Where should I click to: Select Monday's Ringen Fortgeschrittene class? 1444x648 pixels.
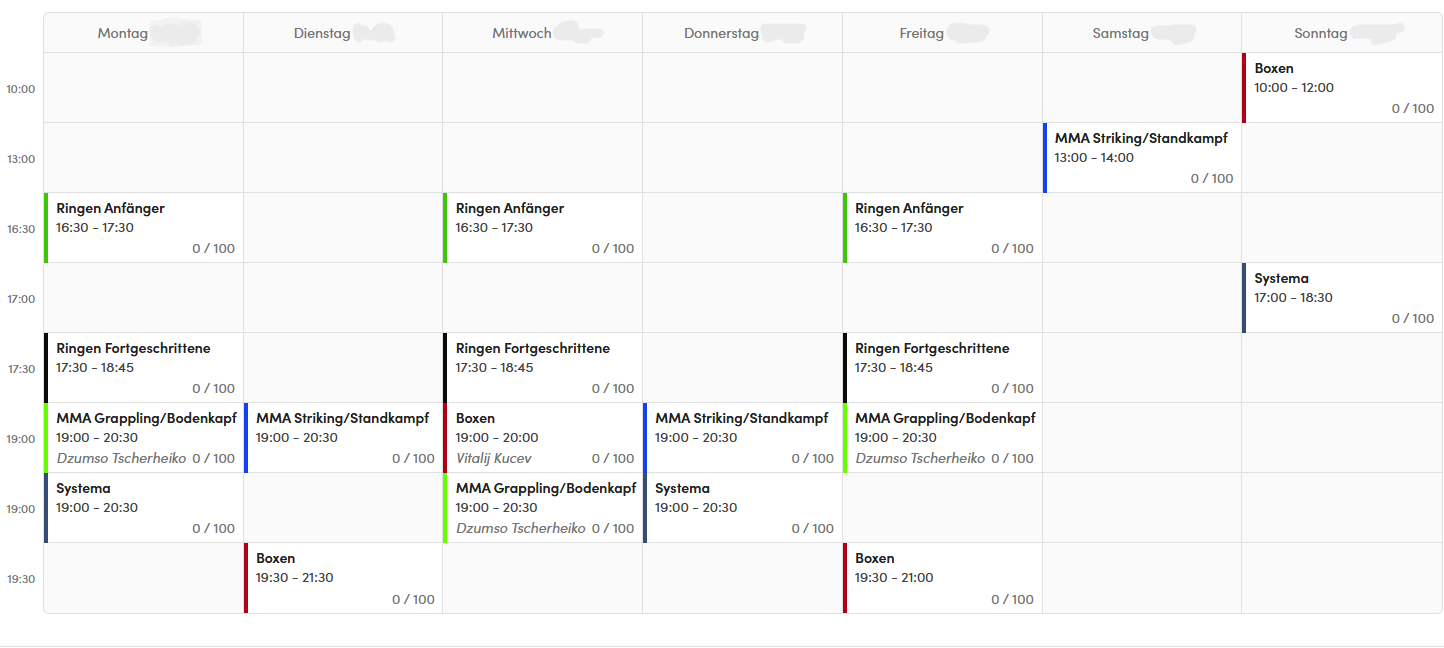tap(144, 368)
